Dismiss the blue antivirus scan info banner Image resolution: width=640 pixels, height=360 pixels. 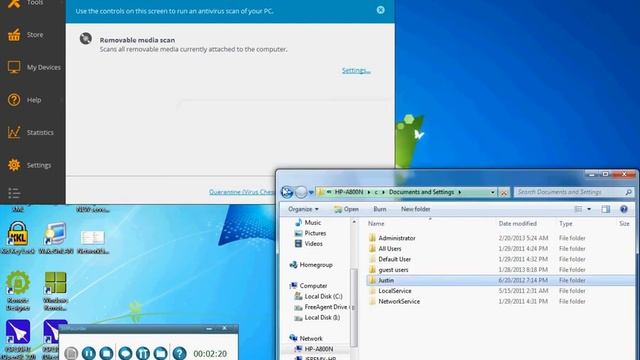pyautogui.click(x=380, y=10)
